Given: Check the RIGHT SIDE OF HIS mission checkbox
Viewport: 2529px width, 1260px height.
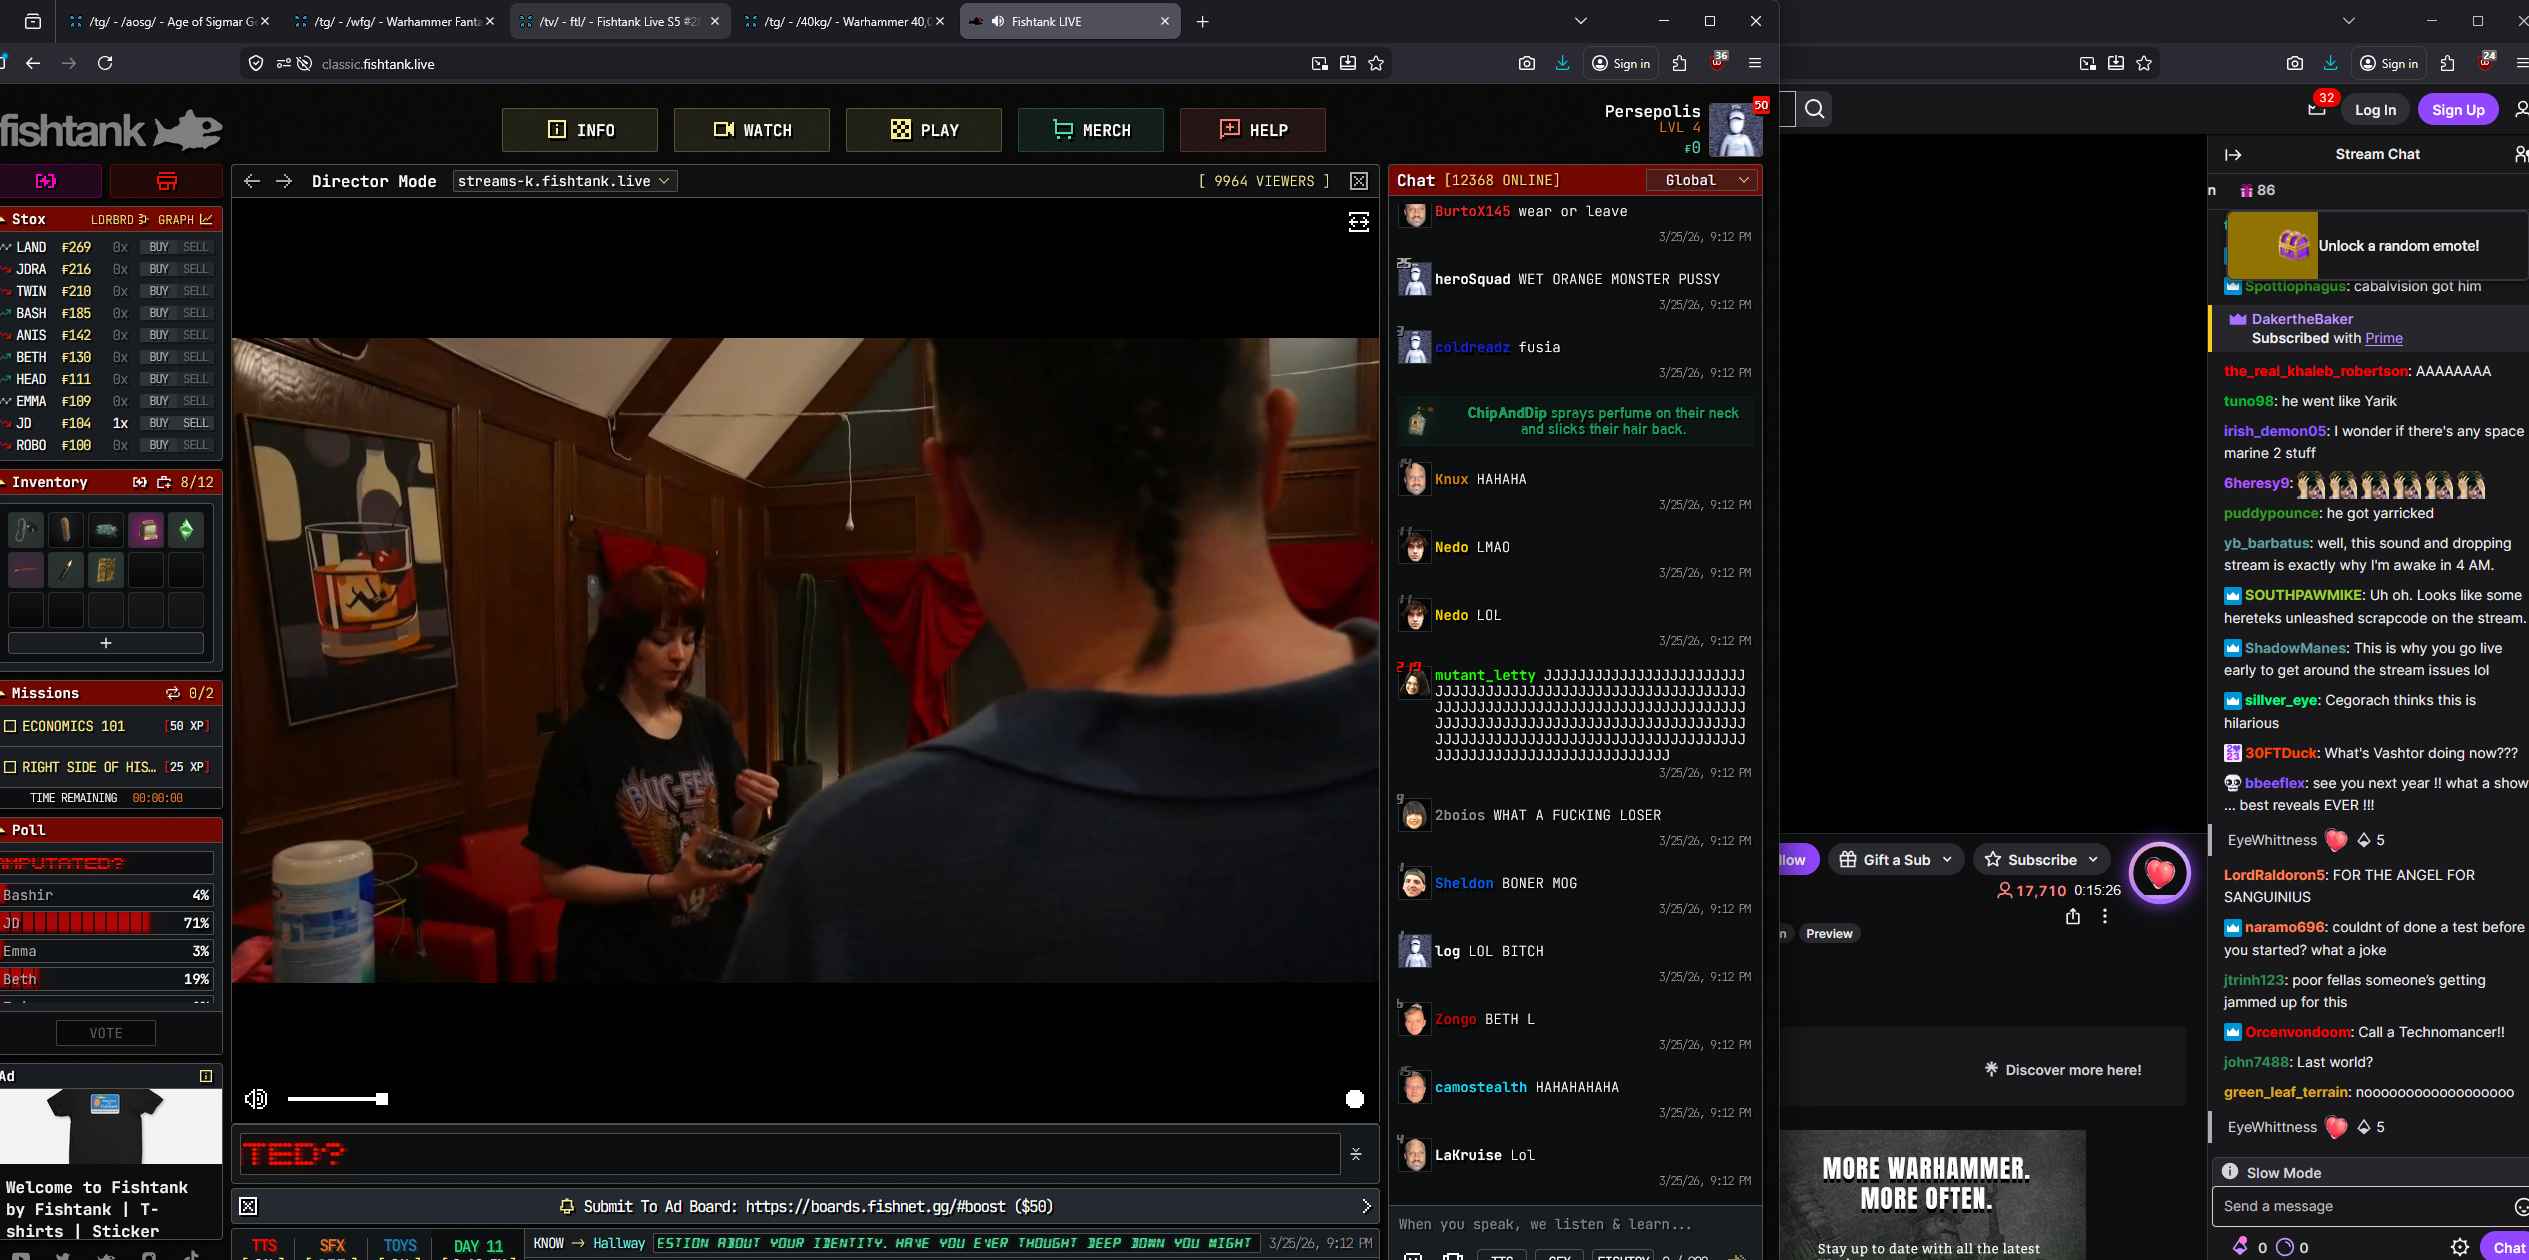Looking at the screenshot, I should click(x=10, y=767).
